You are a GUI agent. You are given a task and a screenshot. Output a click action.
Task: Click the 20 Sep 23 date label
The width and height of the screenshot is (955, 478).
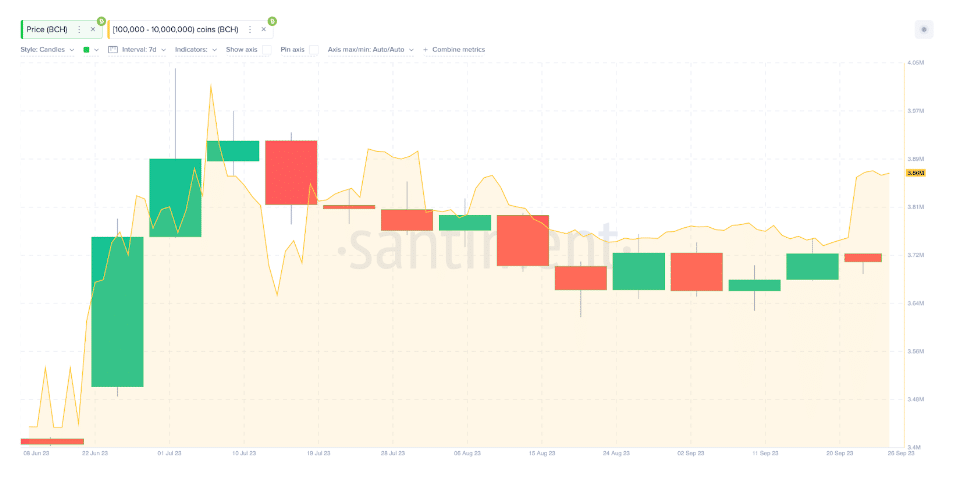(x=839, y=453)
